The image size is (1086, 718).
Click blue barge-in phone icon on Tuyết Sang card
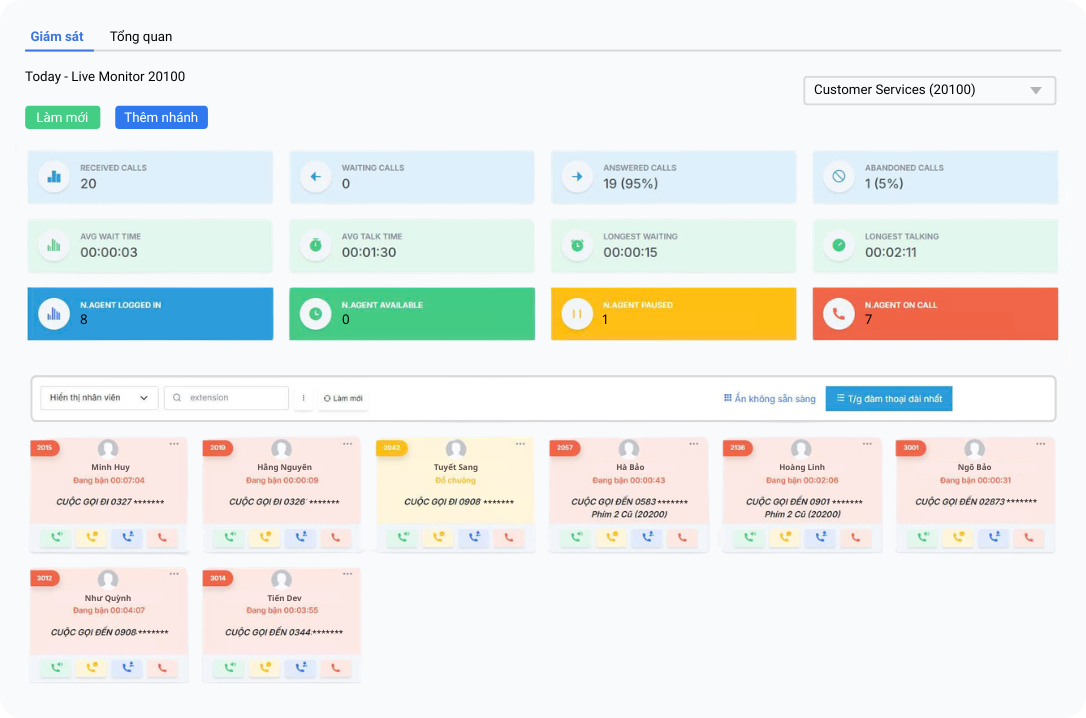tap(474, 537)
